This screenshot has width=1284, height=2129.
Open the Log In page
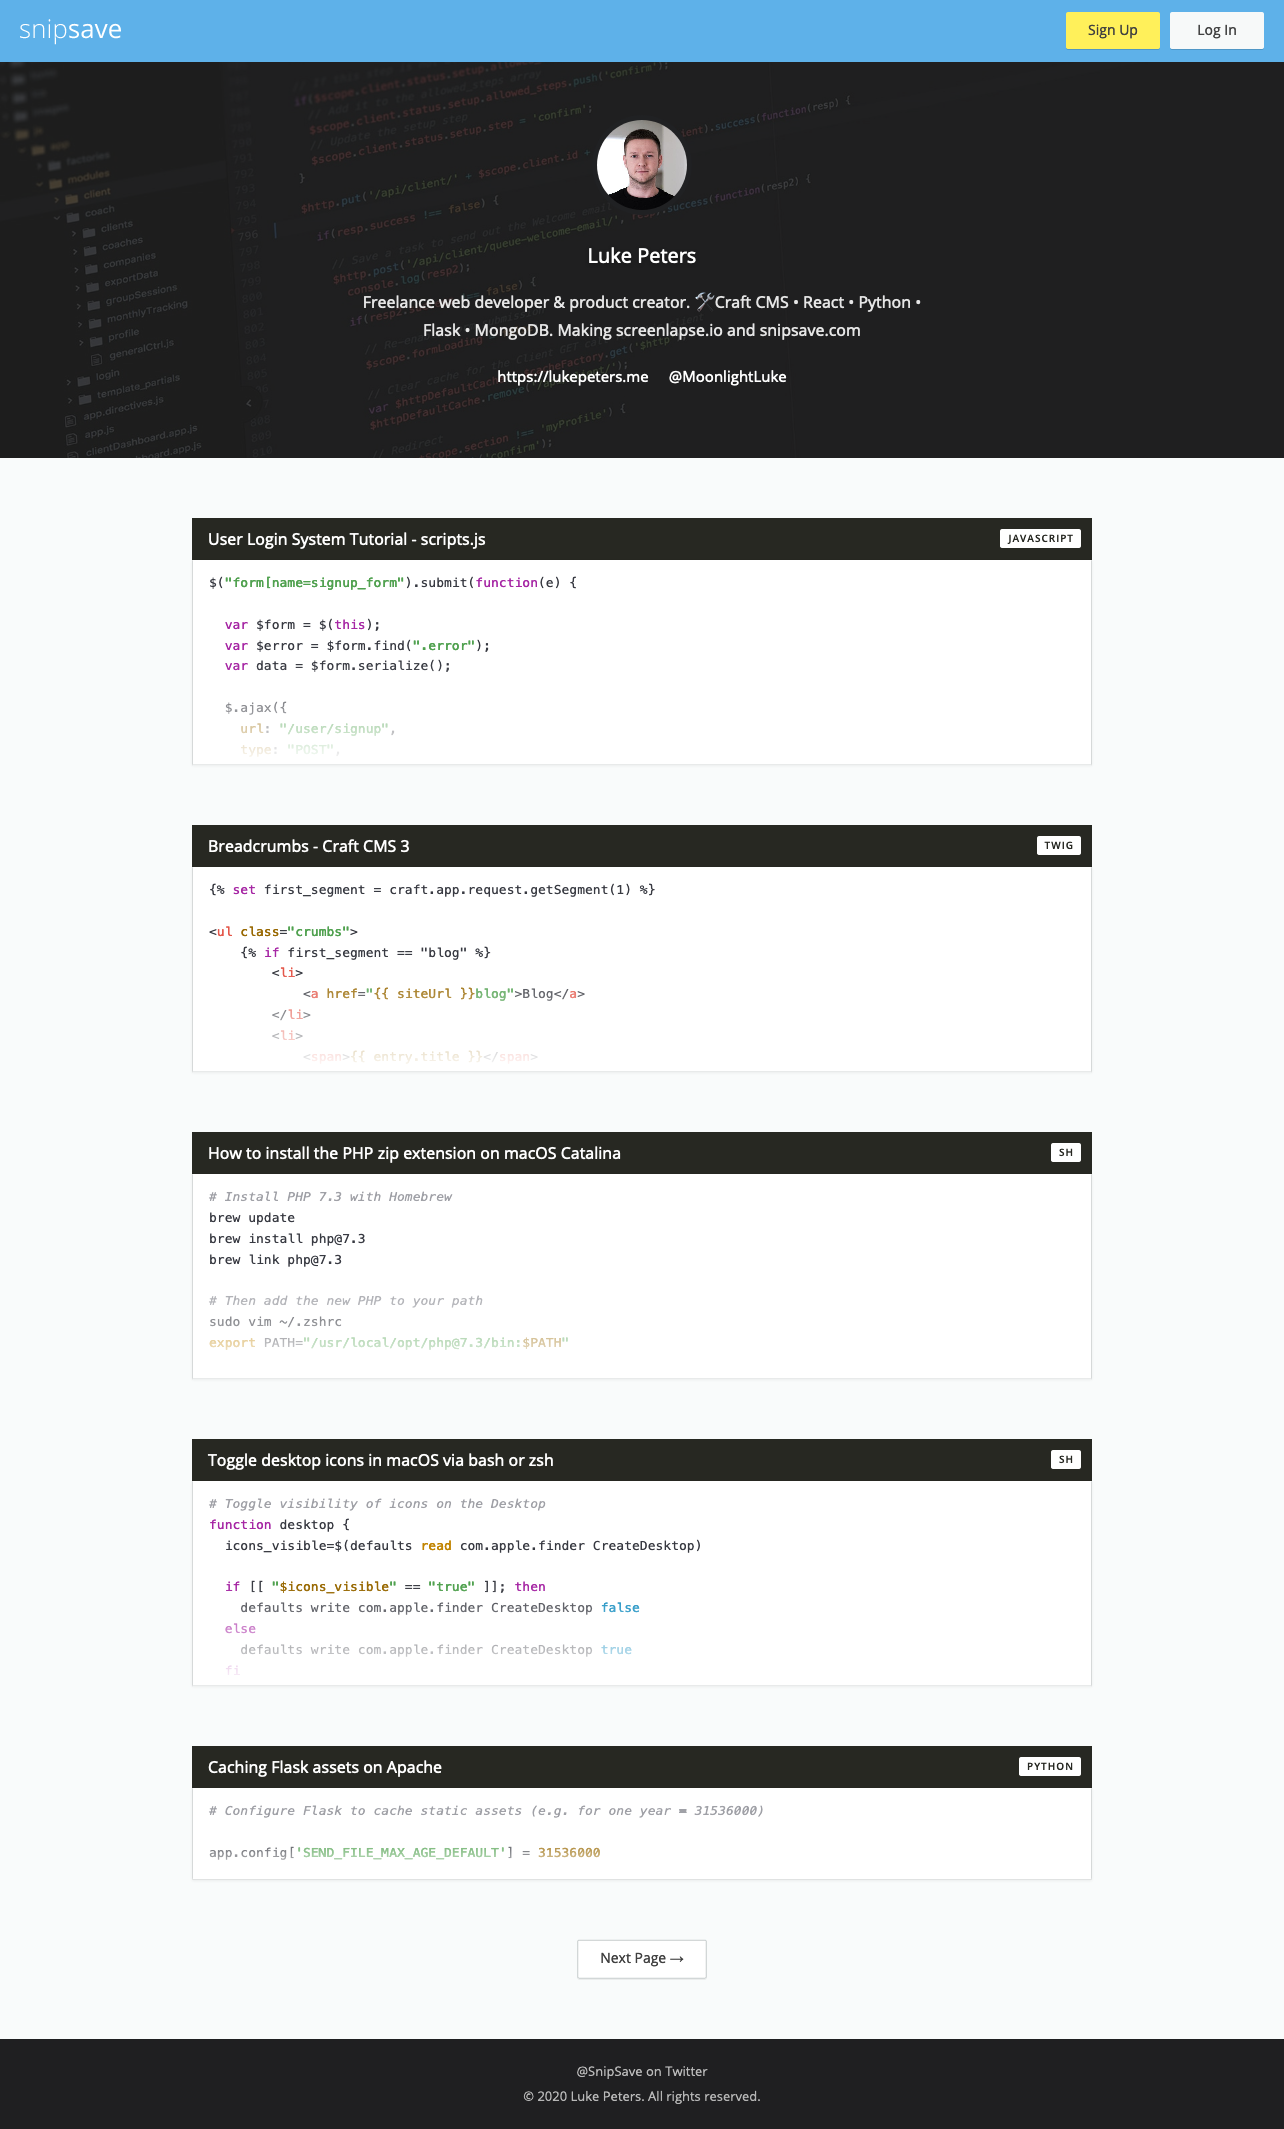click(x=1216, y=30)
